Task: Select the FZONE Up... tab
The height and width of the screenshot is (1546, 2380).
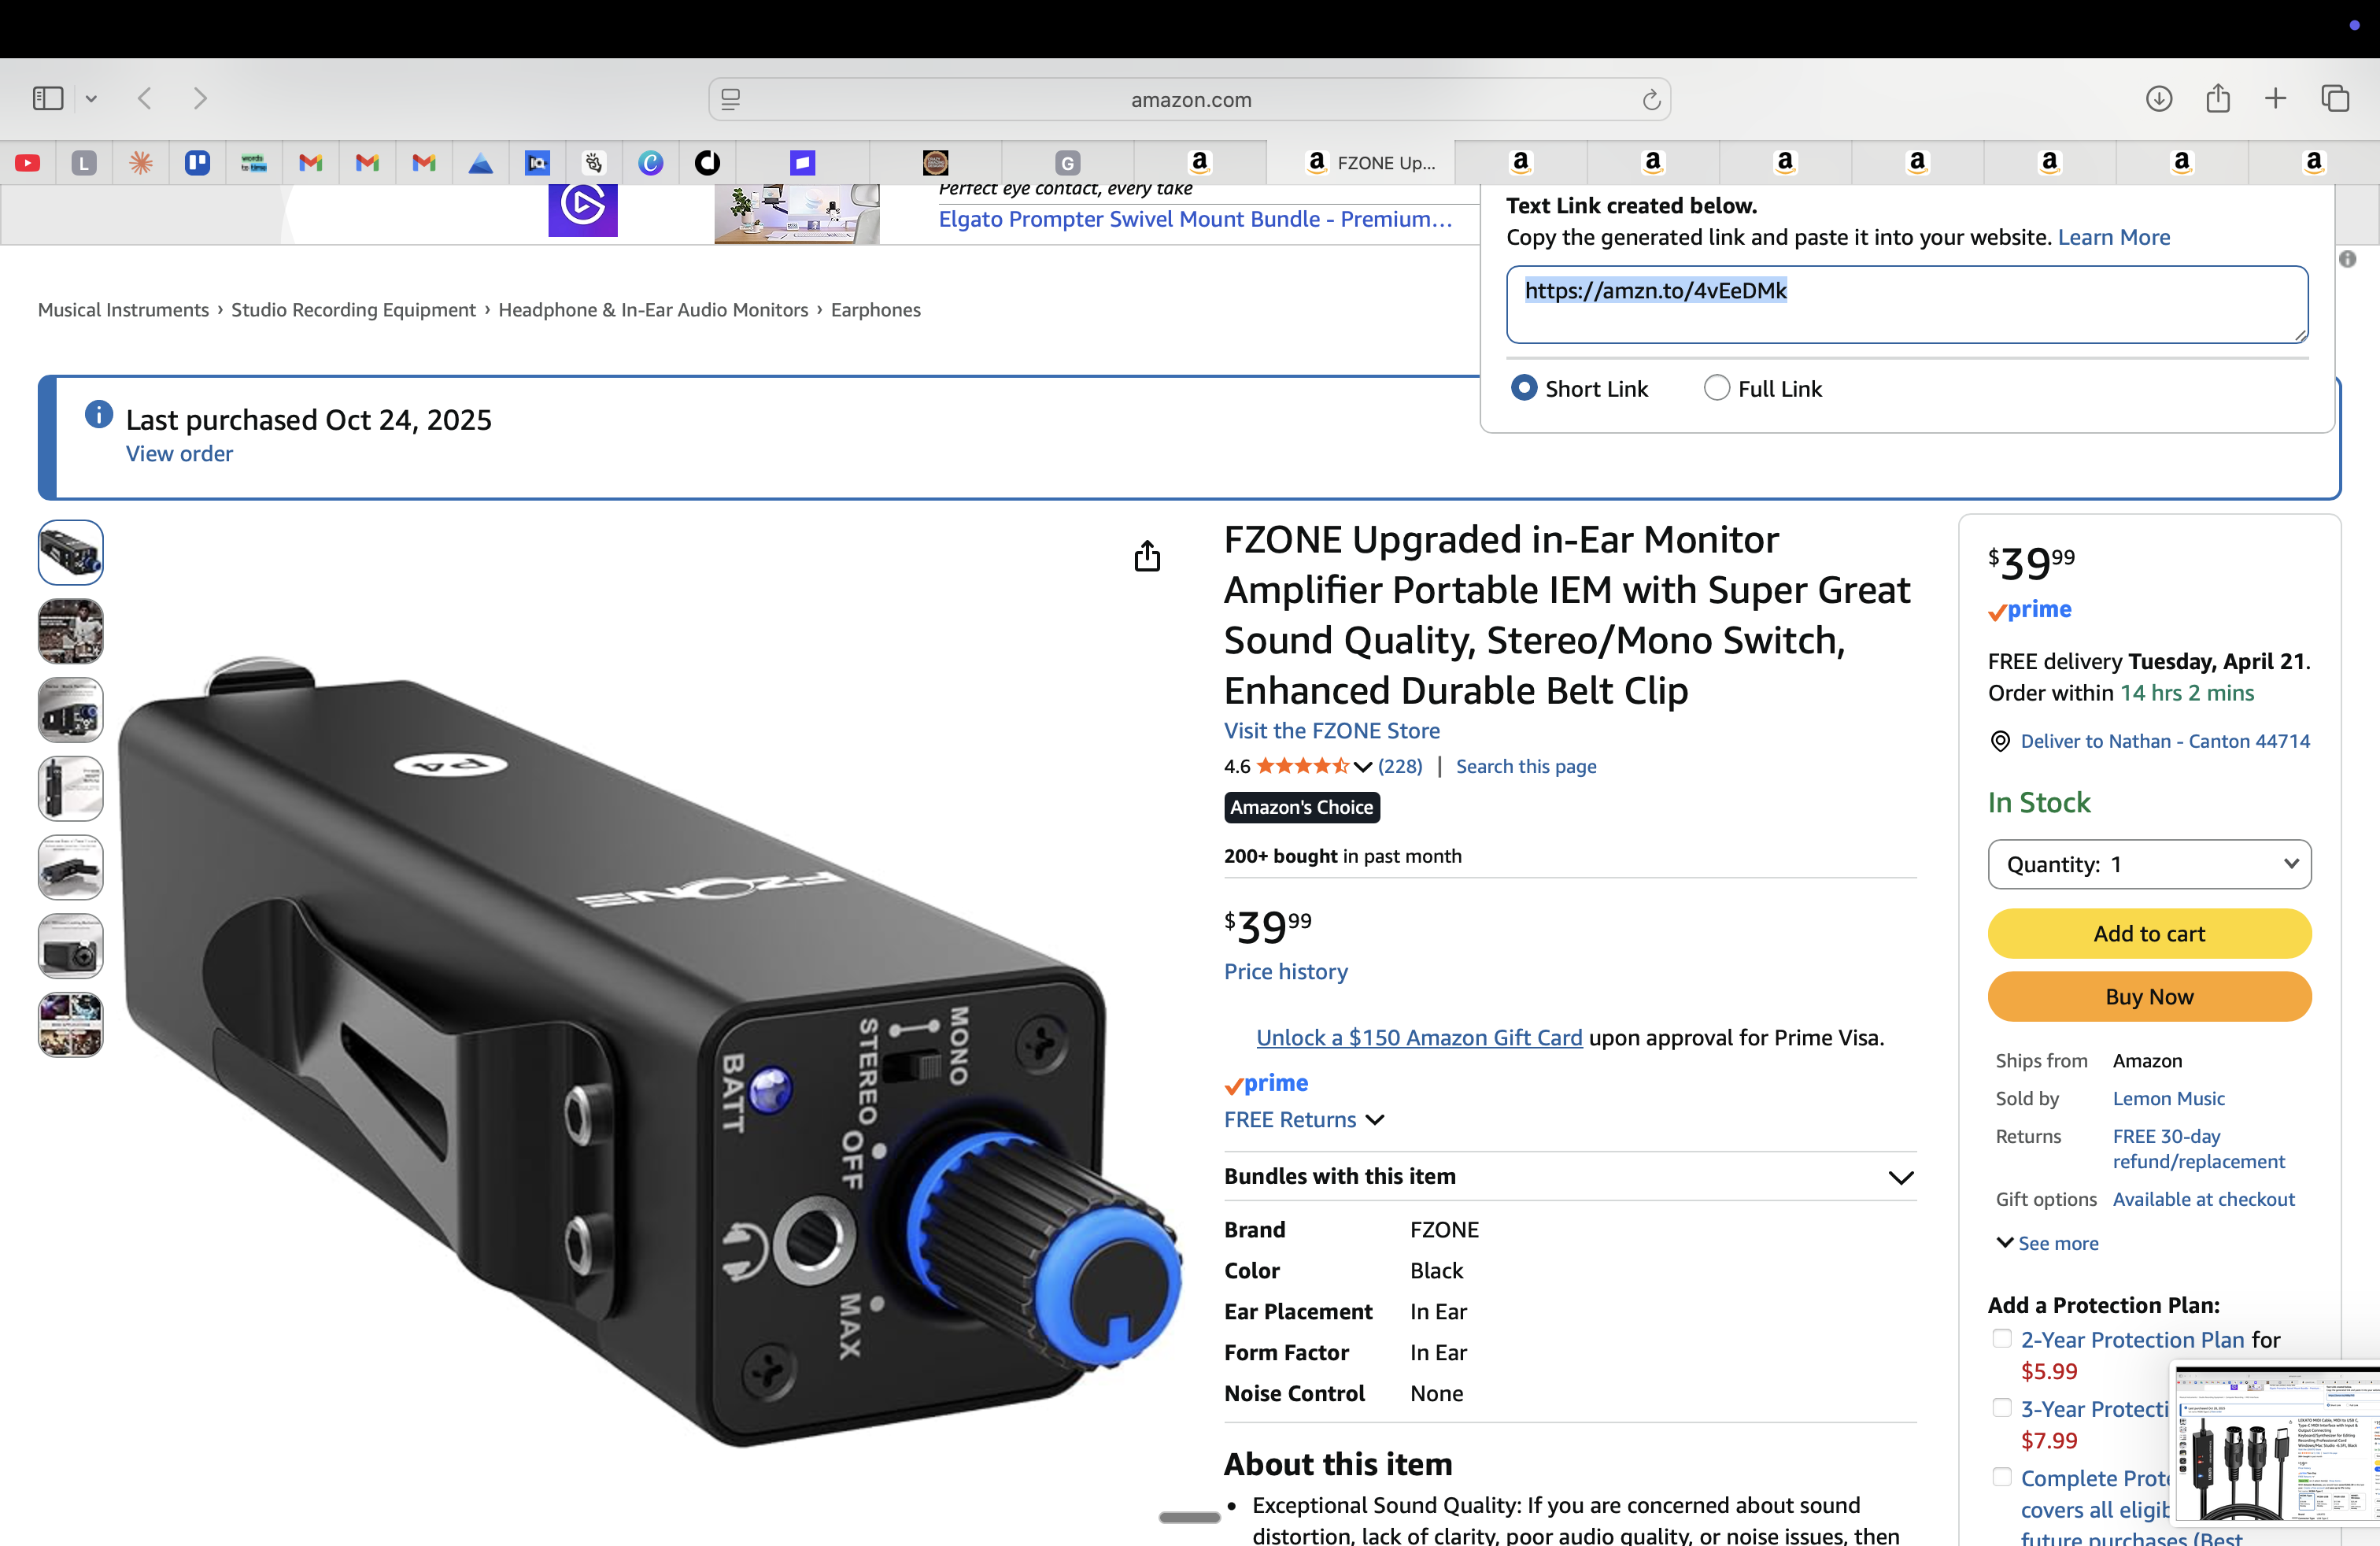Action: click(1361, 163)
